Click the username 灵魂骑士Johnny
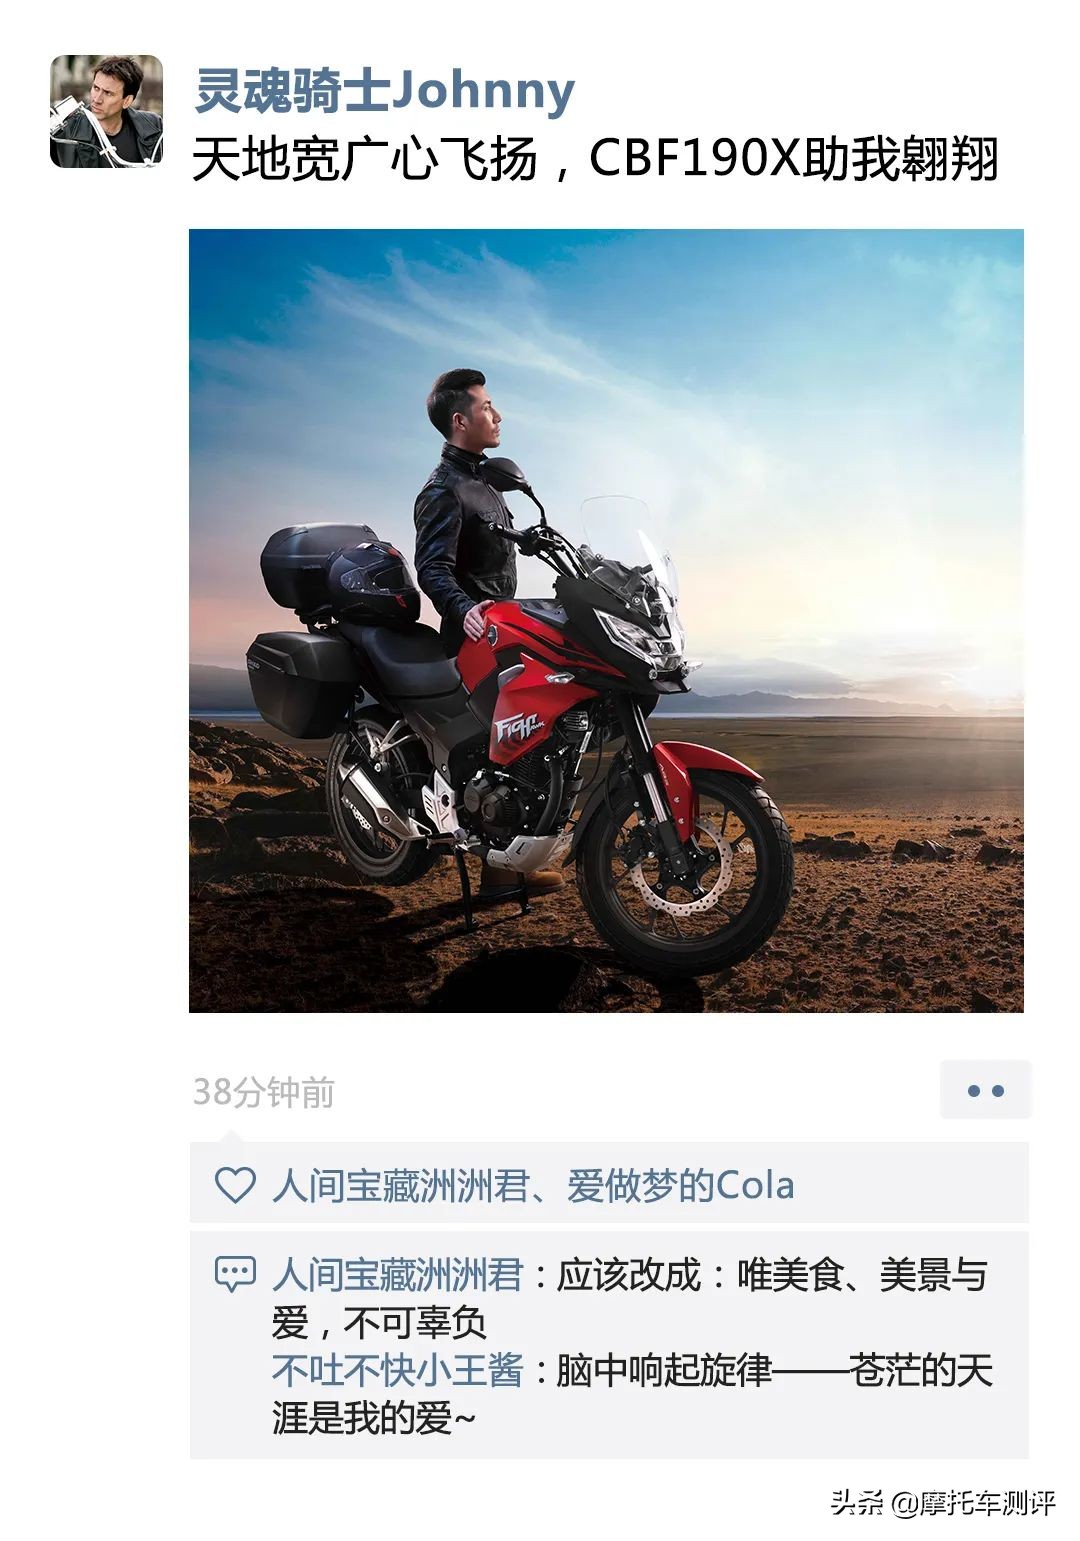 tap(384, 91)
